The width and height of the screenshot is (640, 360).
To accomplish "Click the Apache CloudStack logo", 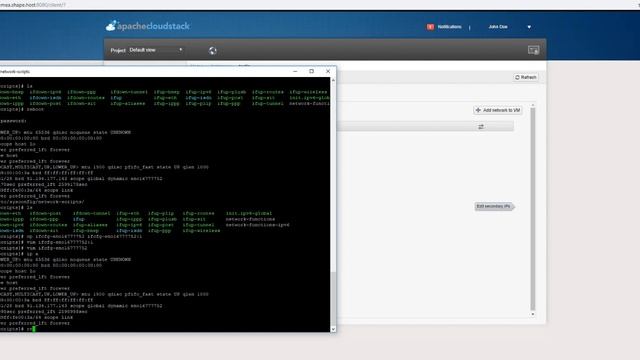I will pos(148,26).
